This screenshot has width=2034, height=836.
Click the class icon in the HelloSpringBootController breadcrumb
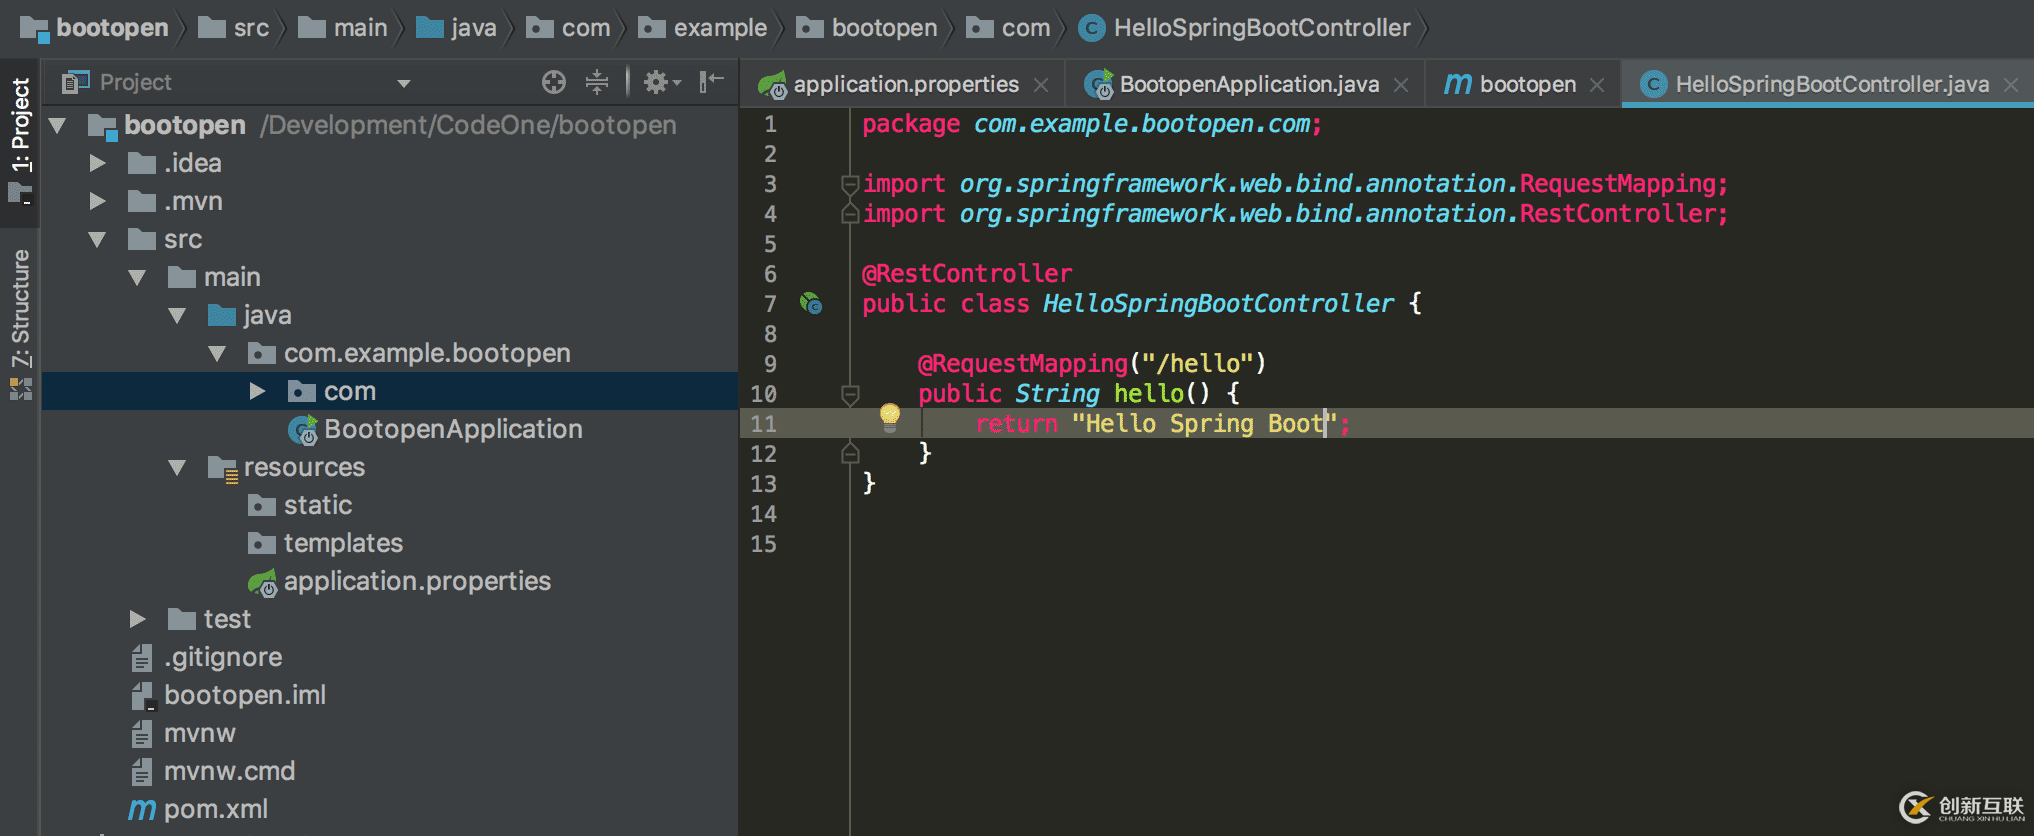(1092, 28)
